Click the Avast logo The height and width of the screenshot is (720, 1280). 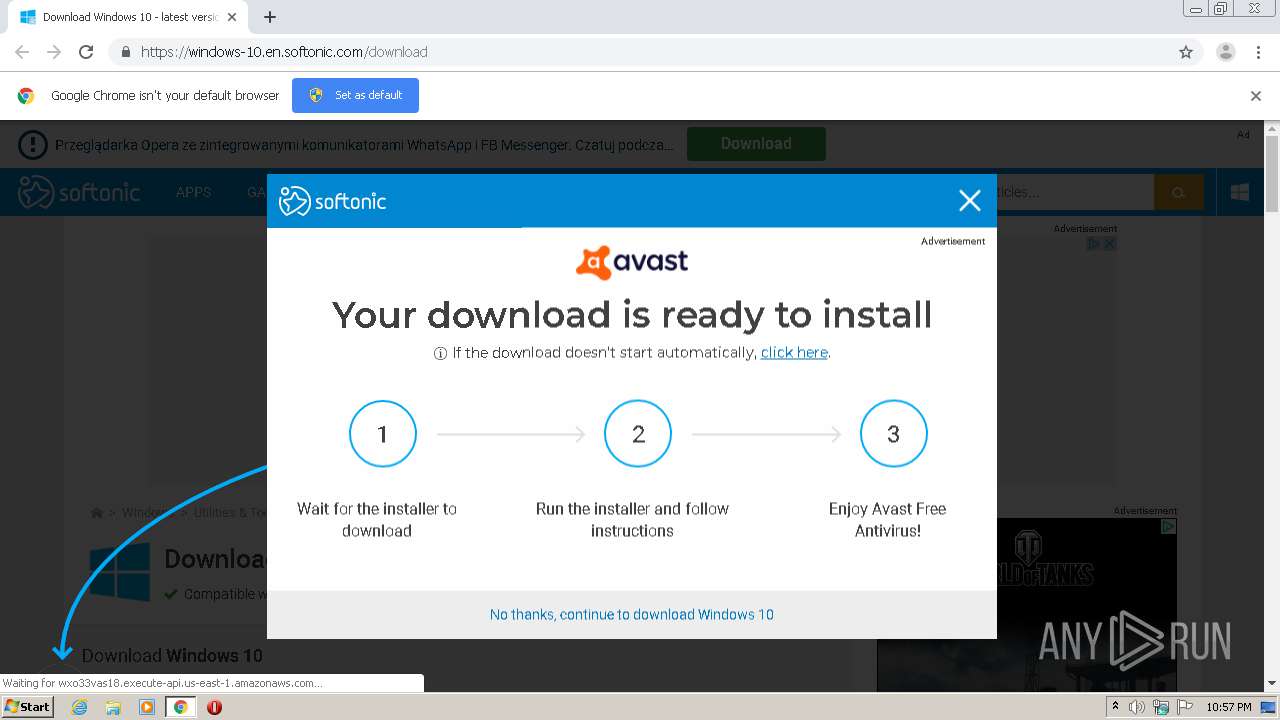click(632, 262)
